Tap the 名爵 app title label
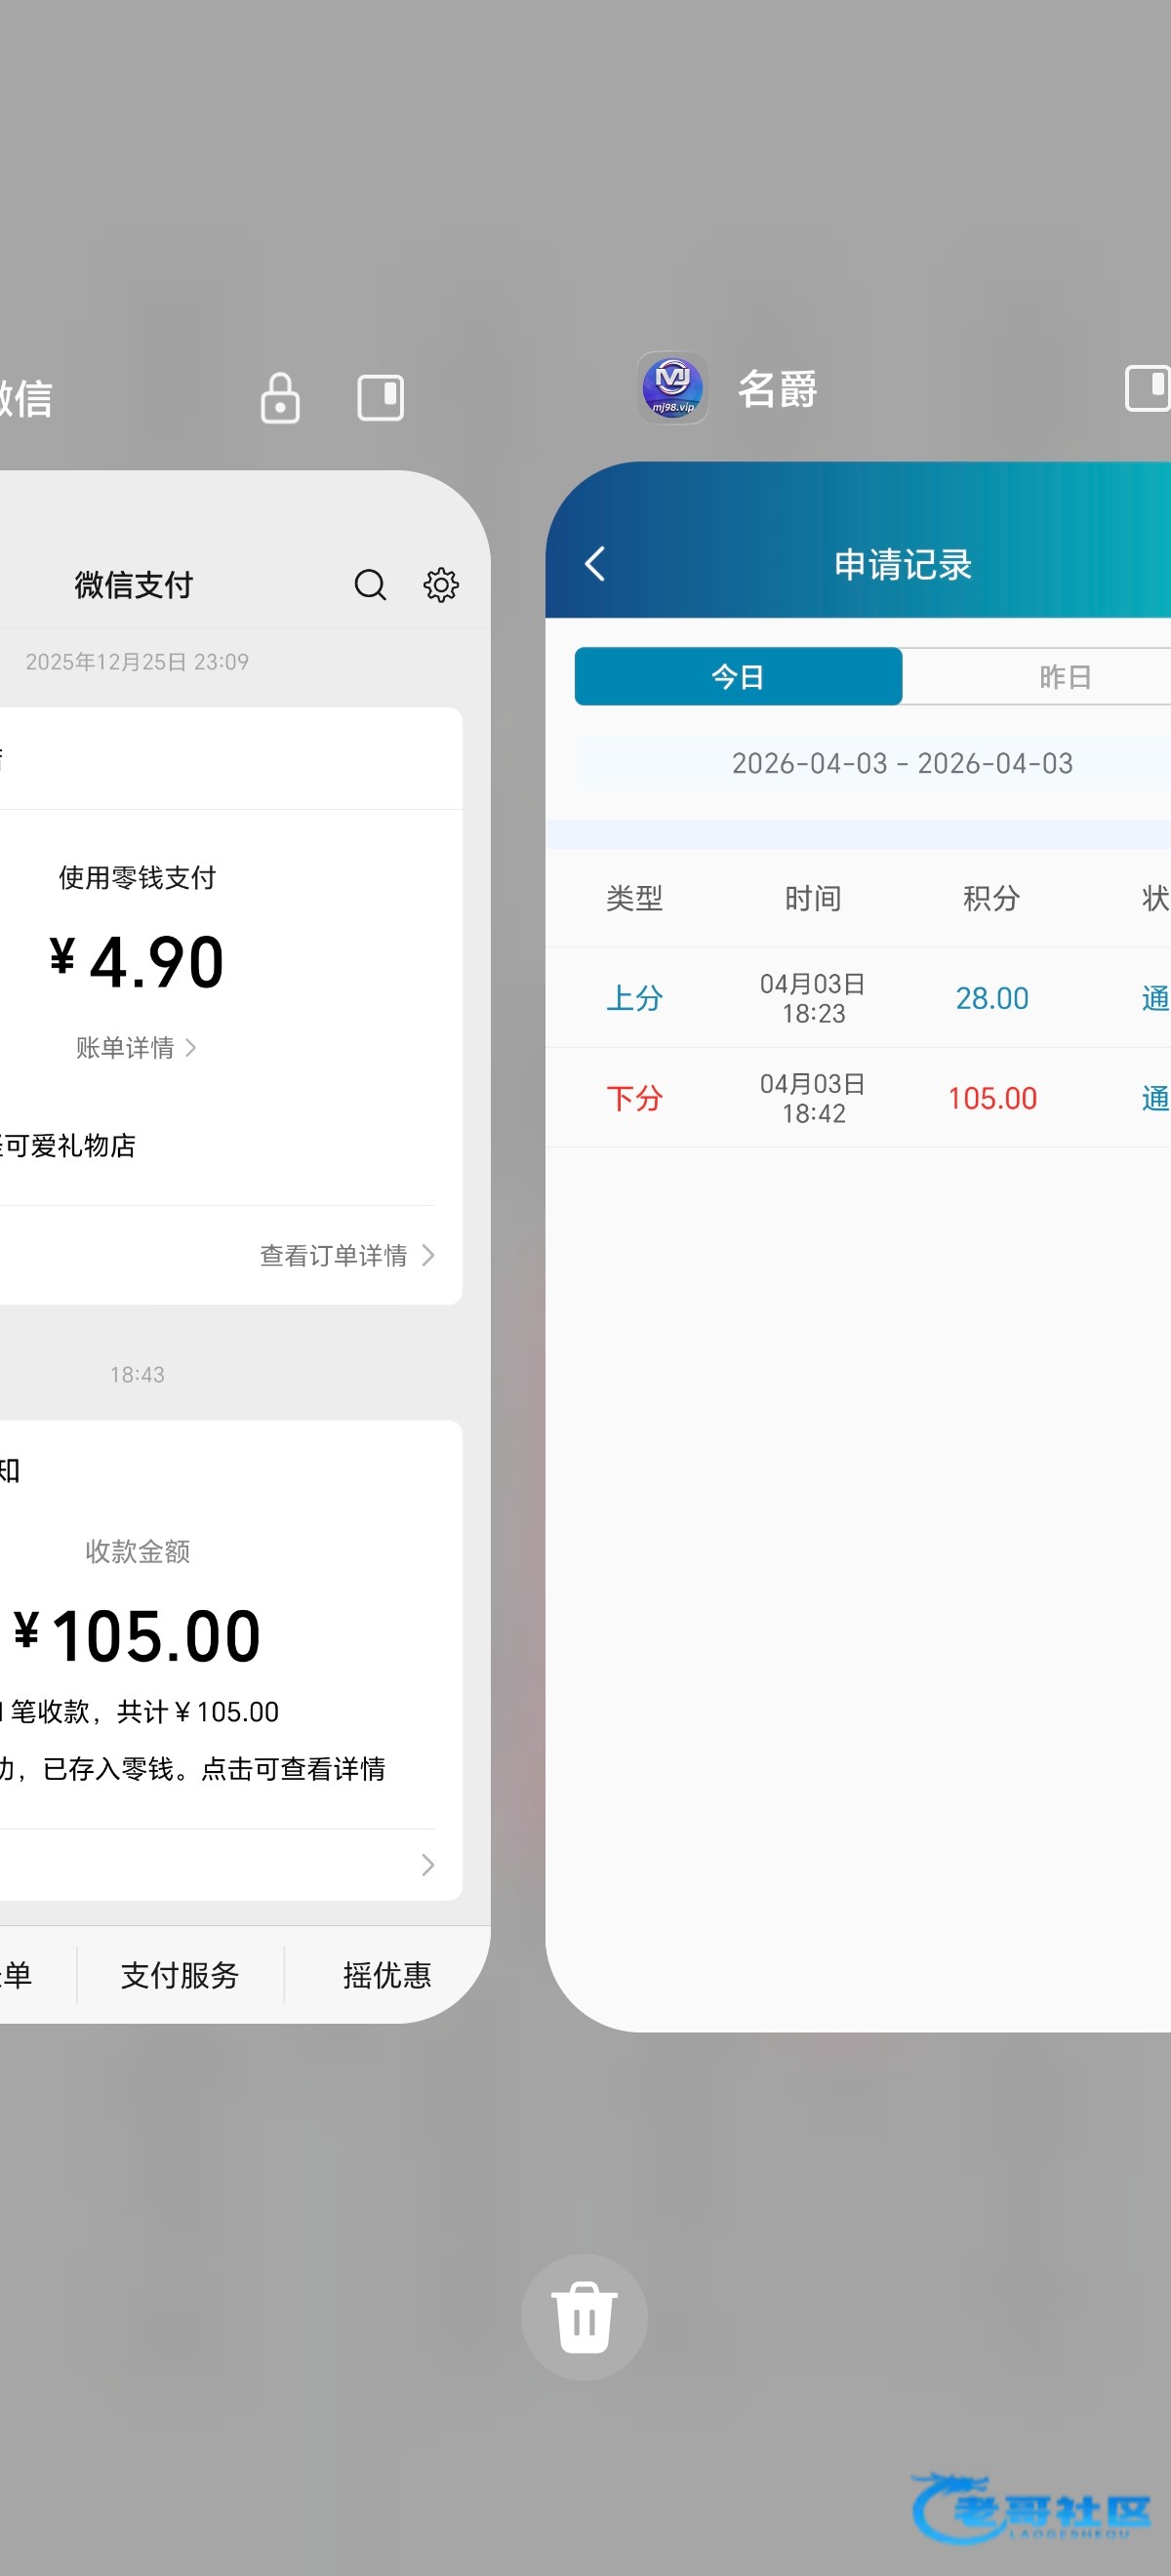This screenshot has width=1171, height=2576. [778, 389]
